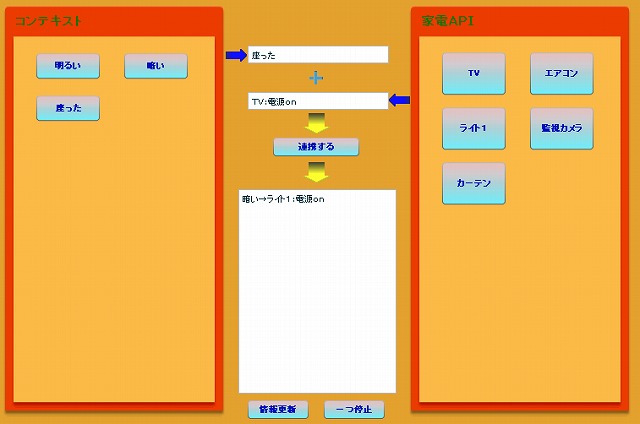Screen dimensions: 640x424
Task: Choose the 明るい context button
Action: (x=68, y=66)
